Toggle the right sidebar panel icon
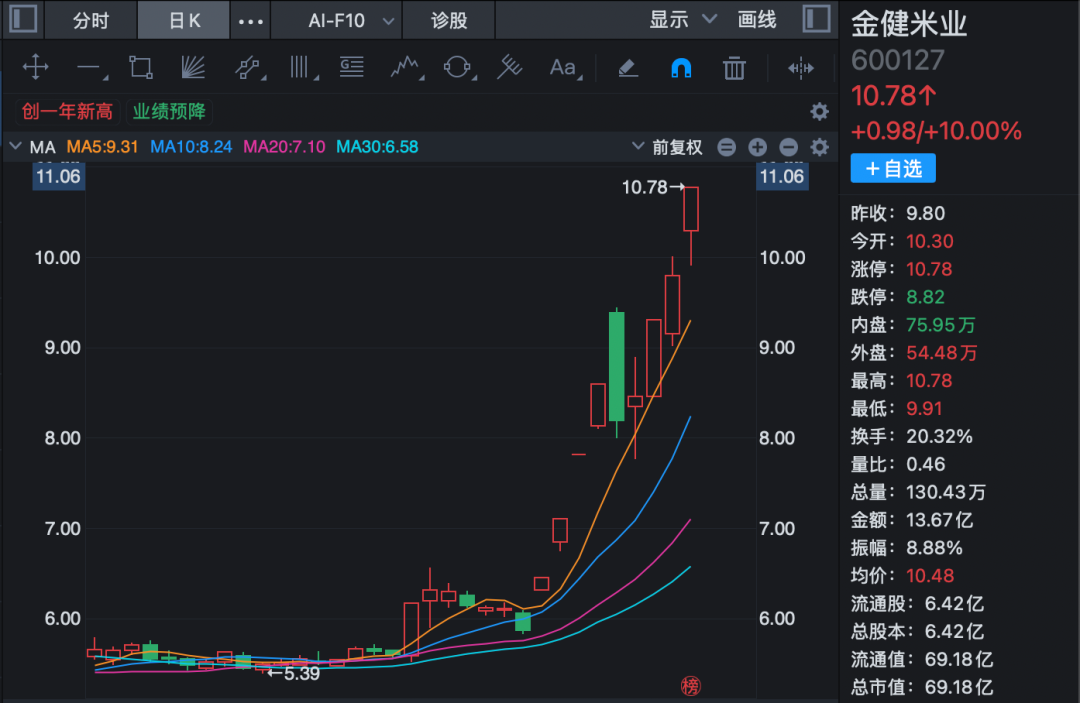Screen dimensions: 1080x703 pyautogui.click(x=816, y=19)
